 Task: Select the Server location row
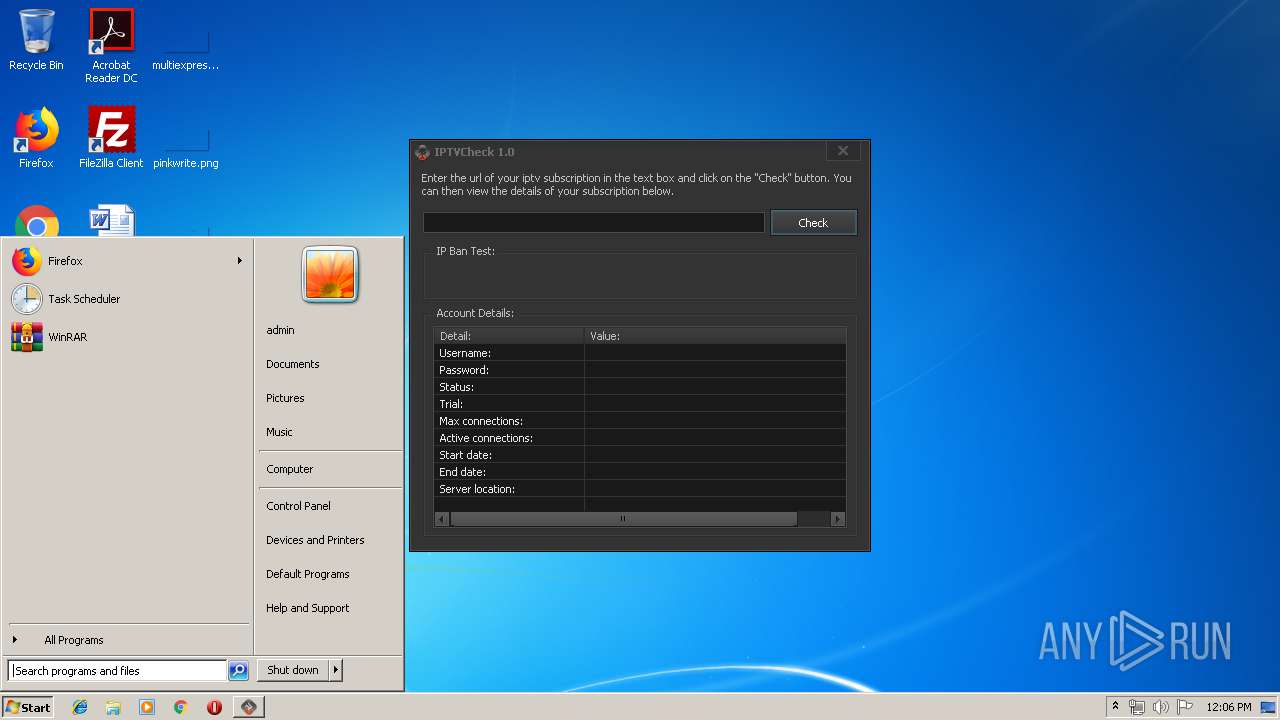tap(640, 489)
